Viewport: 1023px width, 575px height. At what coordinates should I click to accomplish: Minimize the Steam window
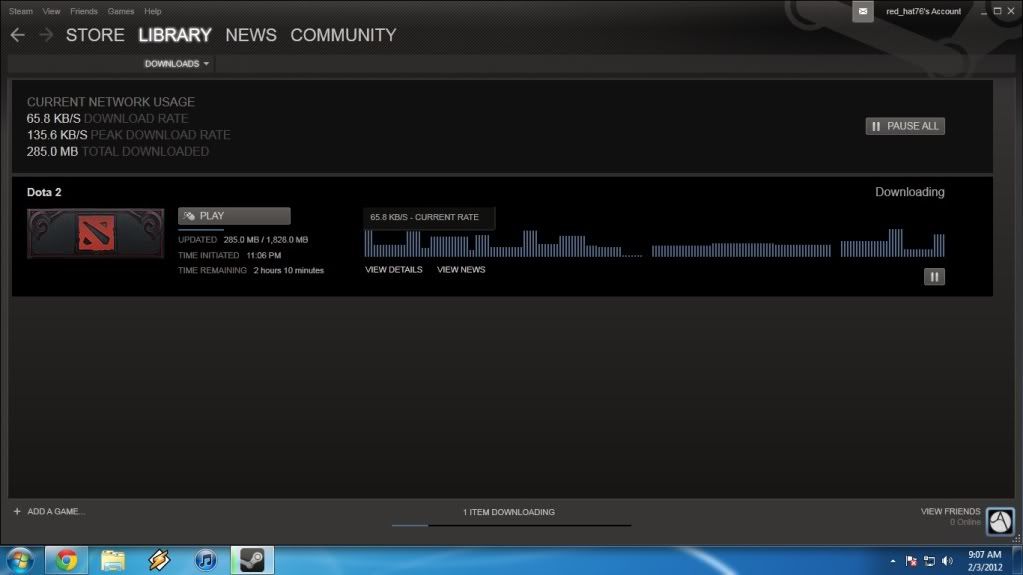[983, 11]
